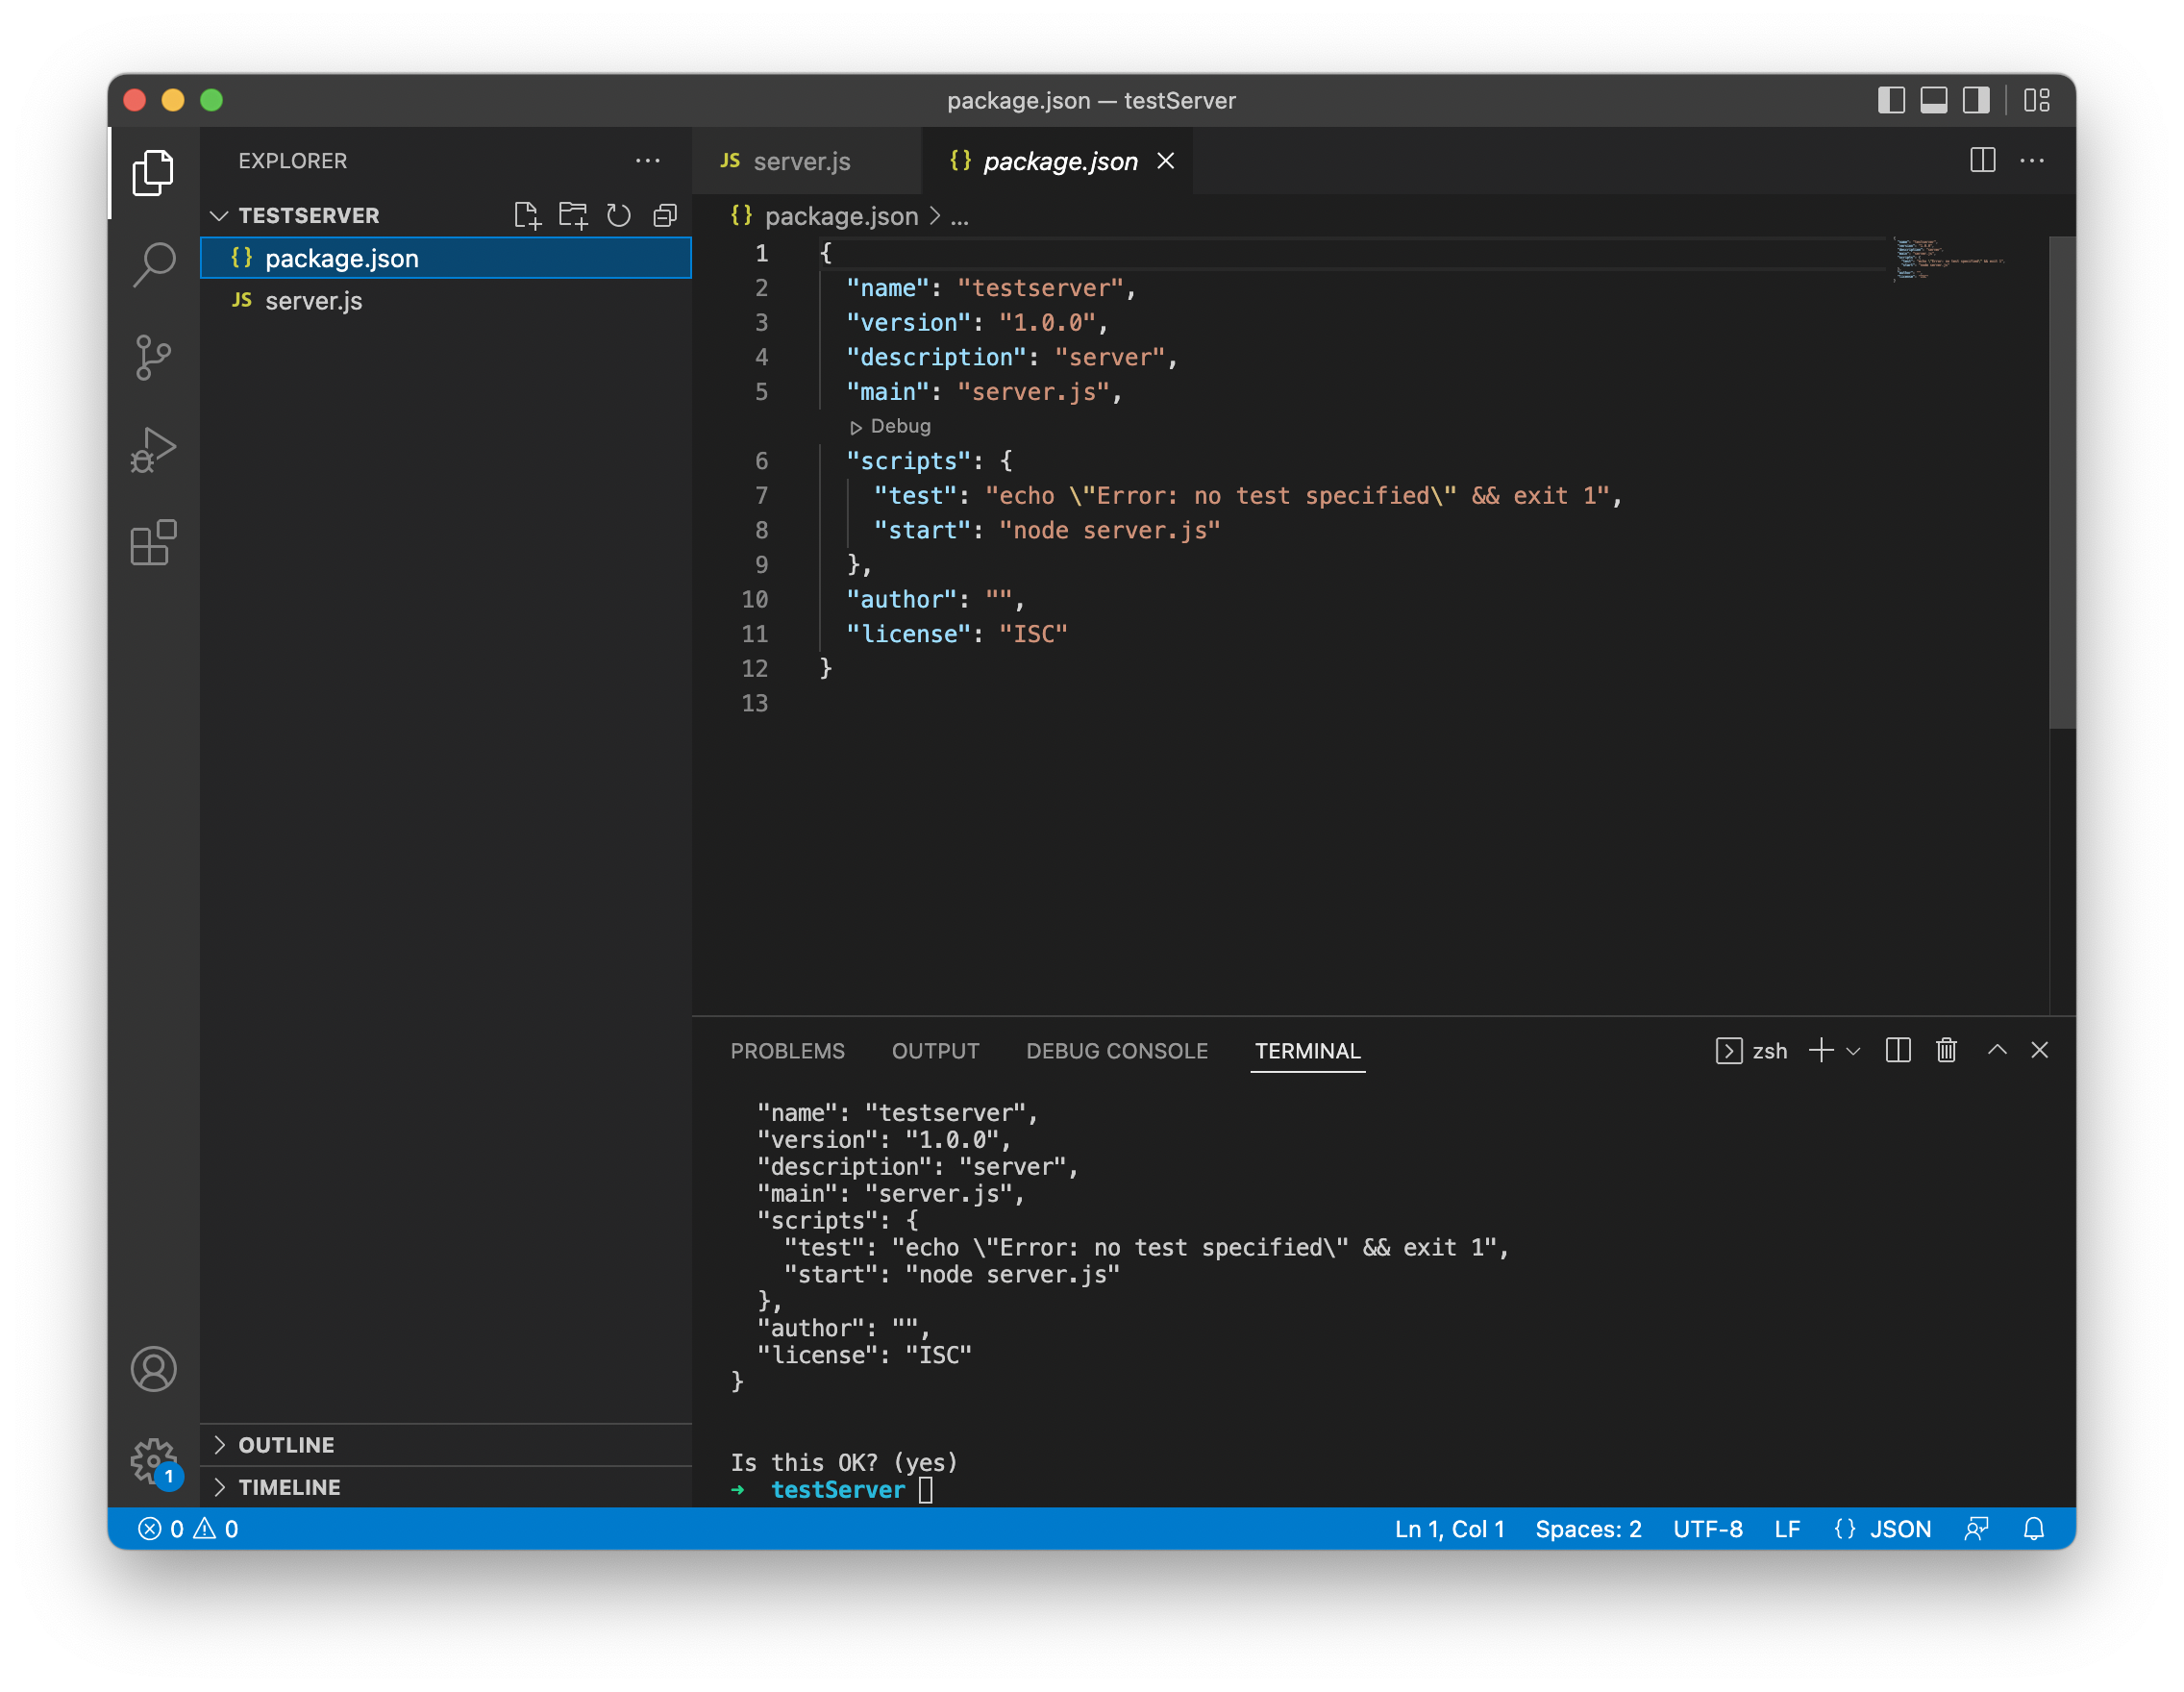Open the Source Control view
Screen dimensions: 2184x1692
[x=153, y=357]
